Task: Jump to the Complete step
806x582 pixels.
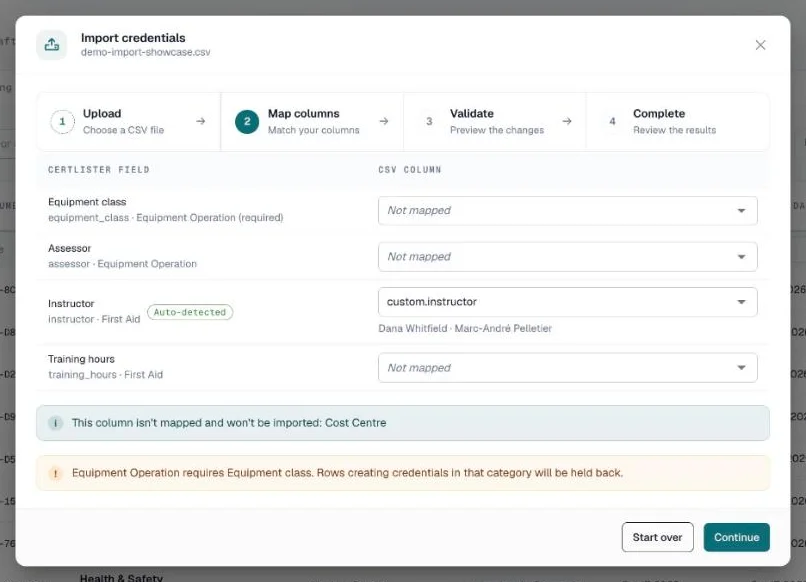Action: pos(677,122)
